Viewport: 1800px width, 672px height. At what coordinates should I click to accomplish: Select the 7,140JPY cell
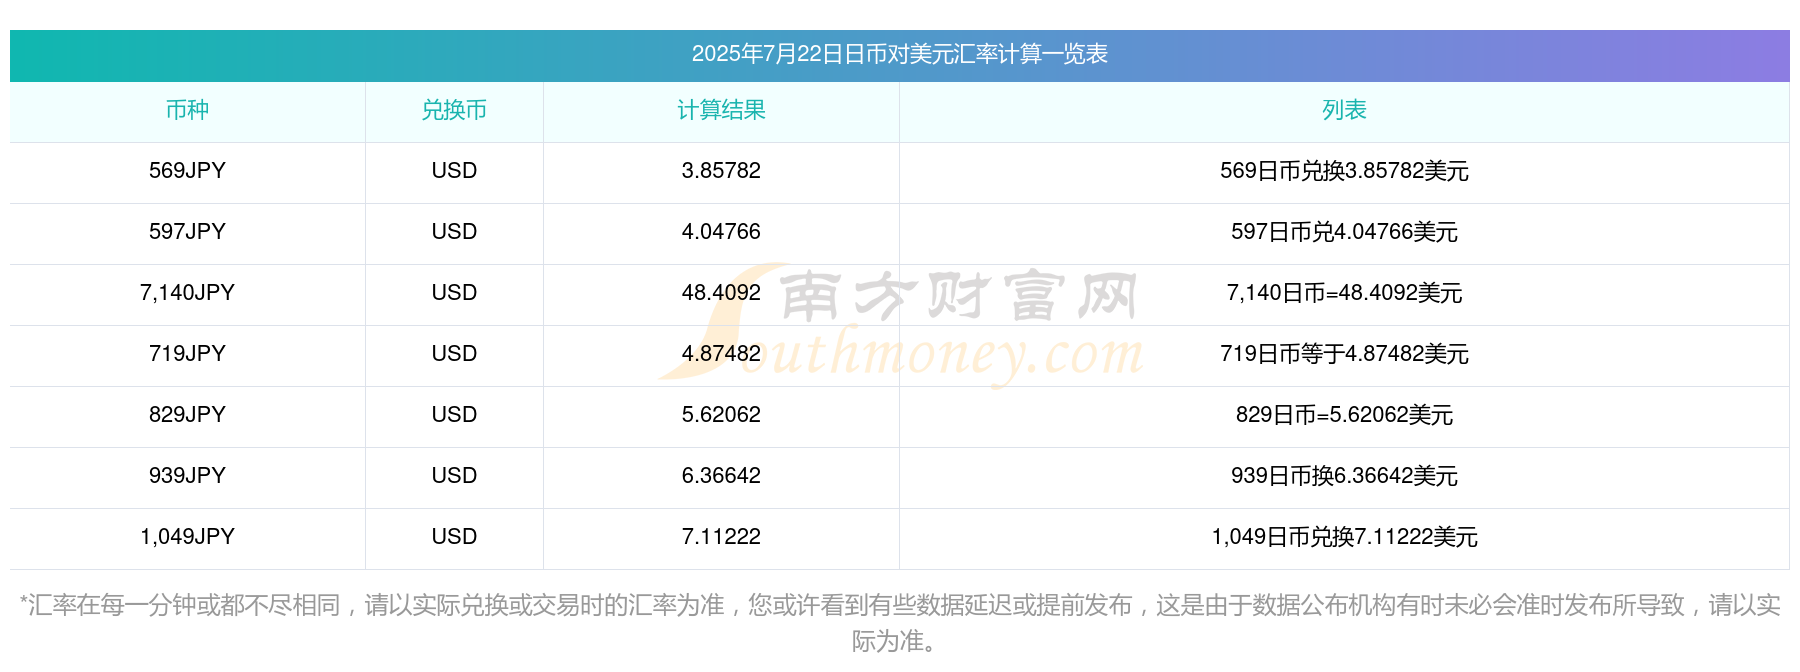[187, 293]
